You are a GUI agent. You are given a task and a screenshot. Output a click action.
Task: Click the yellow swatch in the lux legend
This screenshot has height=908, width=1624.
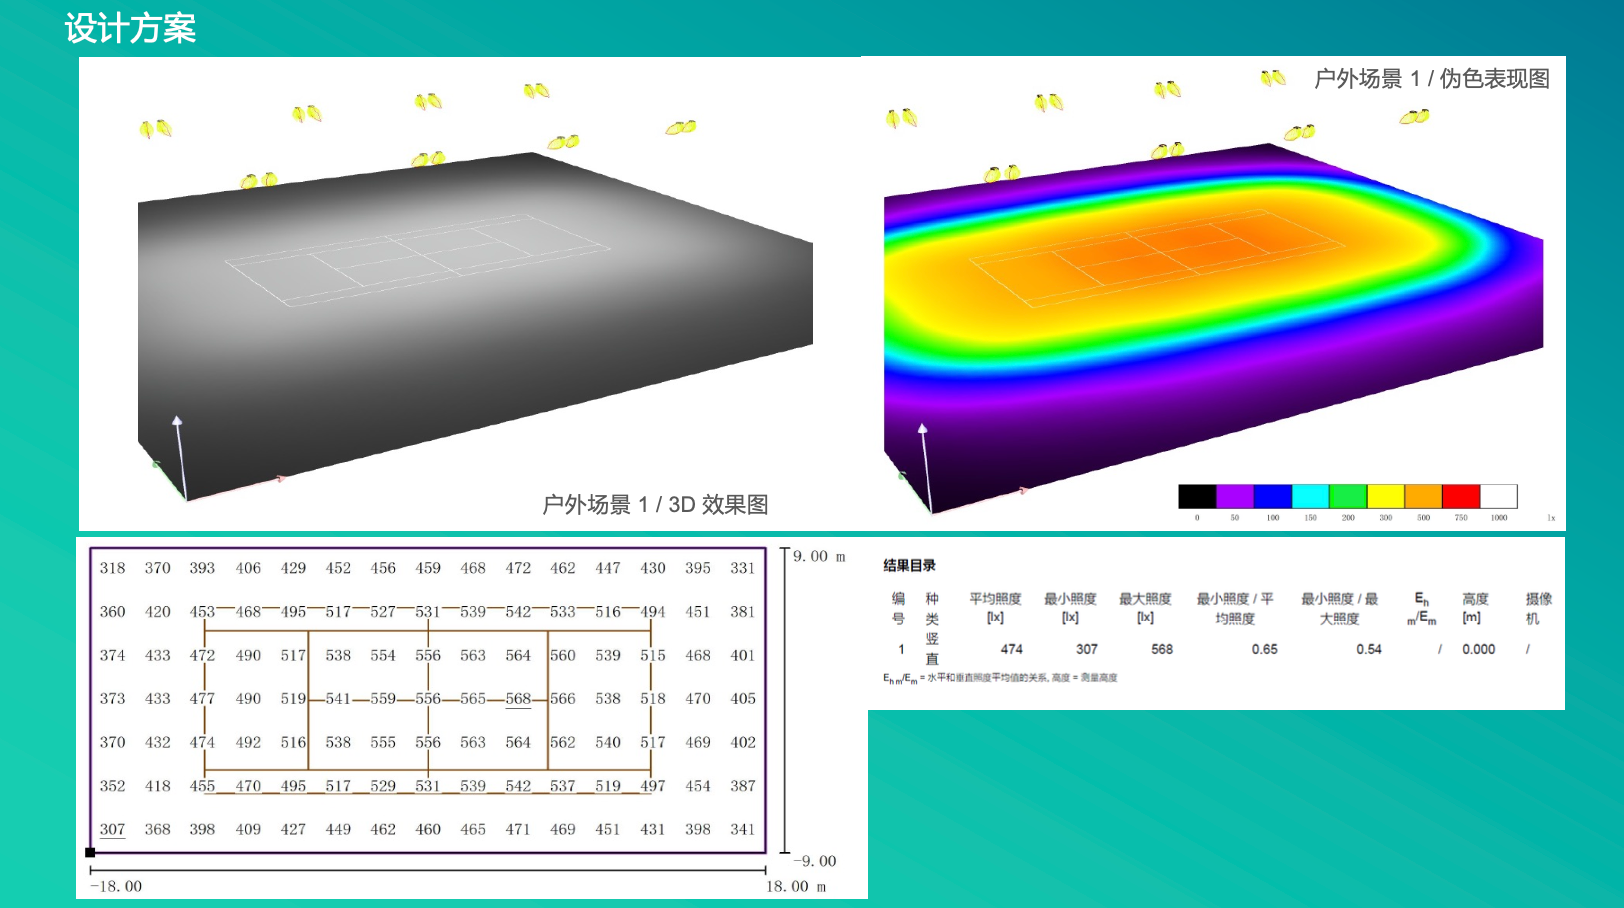tap(1385, 496)
